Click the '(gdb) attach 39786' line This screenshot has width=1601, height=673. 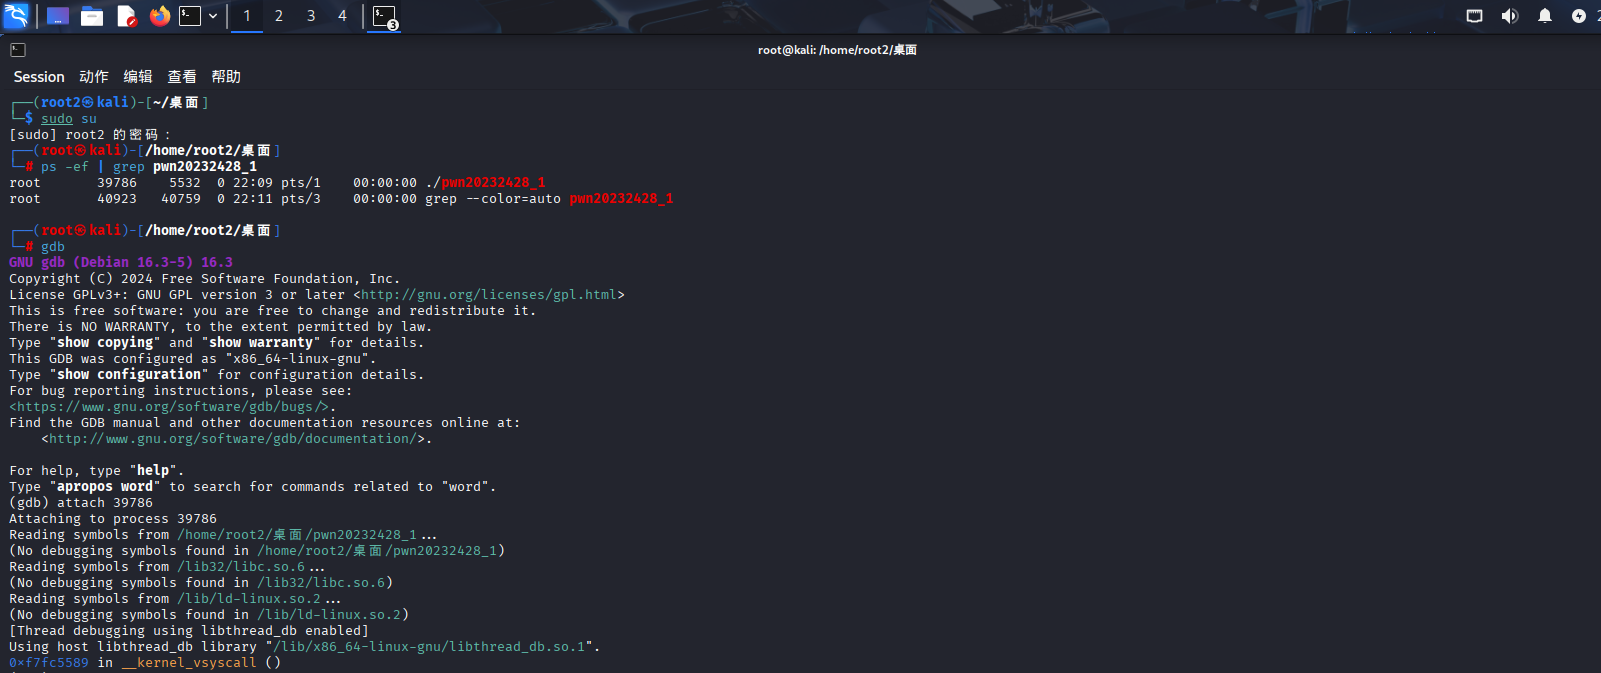coord(81,503)
